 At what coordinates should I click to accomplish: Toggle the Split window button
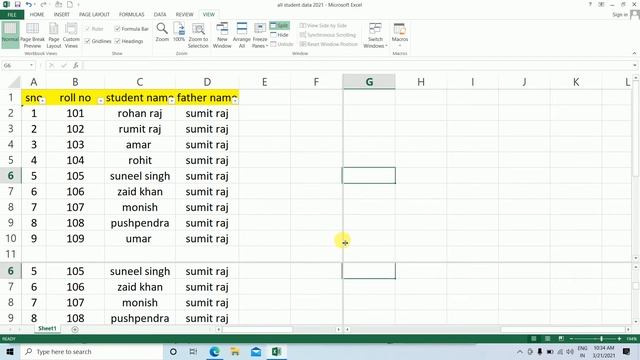[x=280, y=26]
